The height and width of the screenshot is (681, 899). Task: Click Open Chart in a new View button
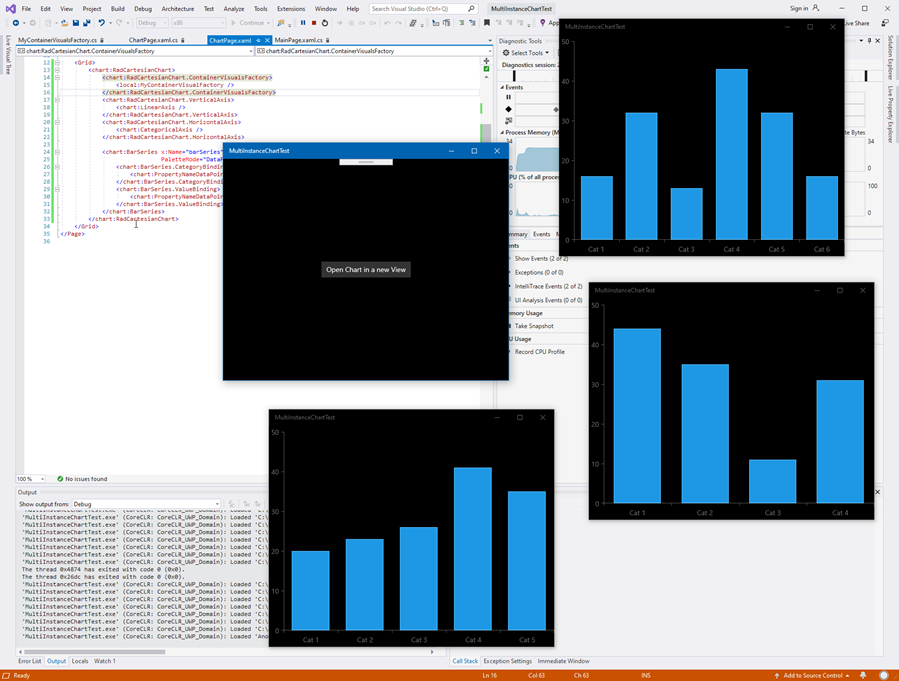(366, 269)
